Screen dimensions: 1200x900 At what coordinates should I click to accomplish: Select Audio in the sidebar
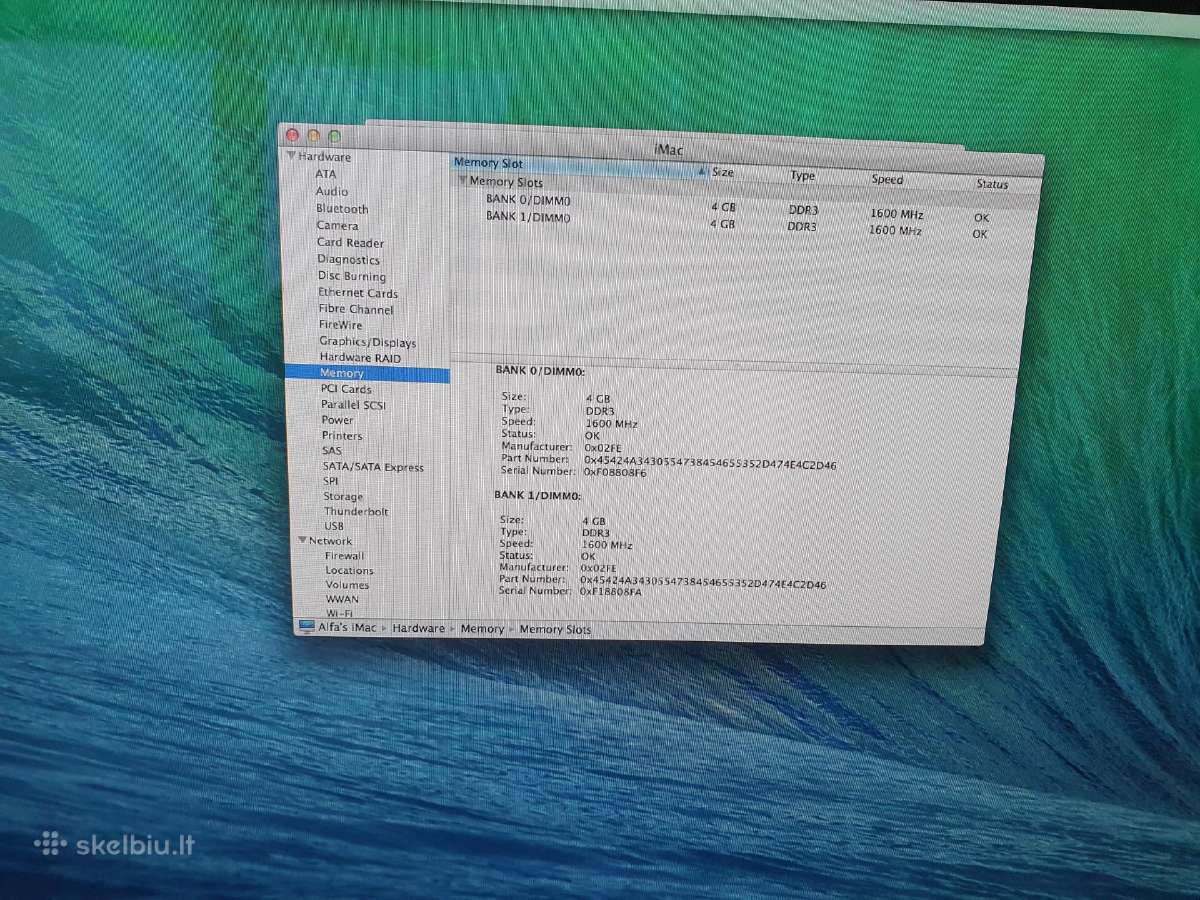click(x=332, y=191)
